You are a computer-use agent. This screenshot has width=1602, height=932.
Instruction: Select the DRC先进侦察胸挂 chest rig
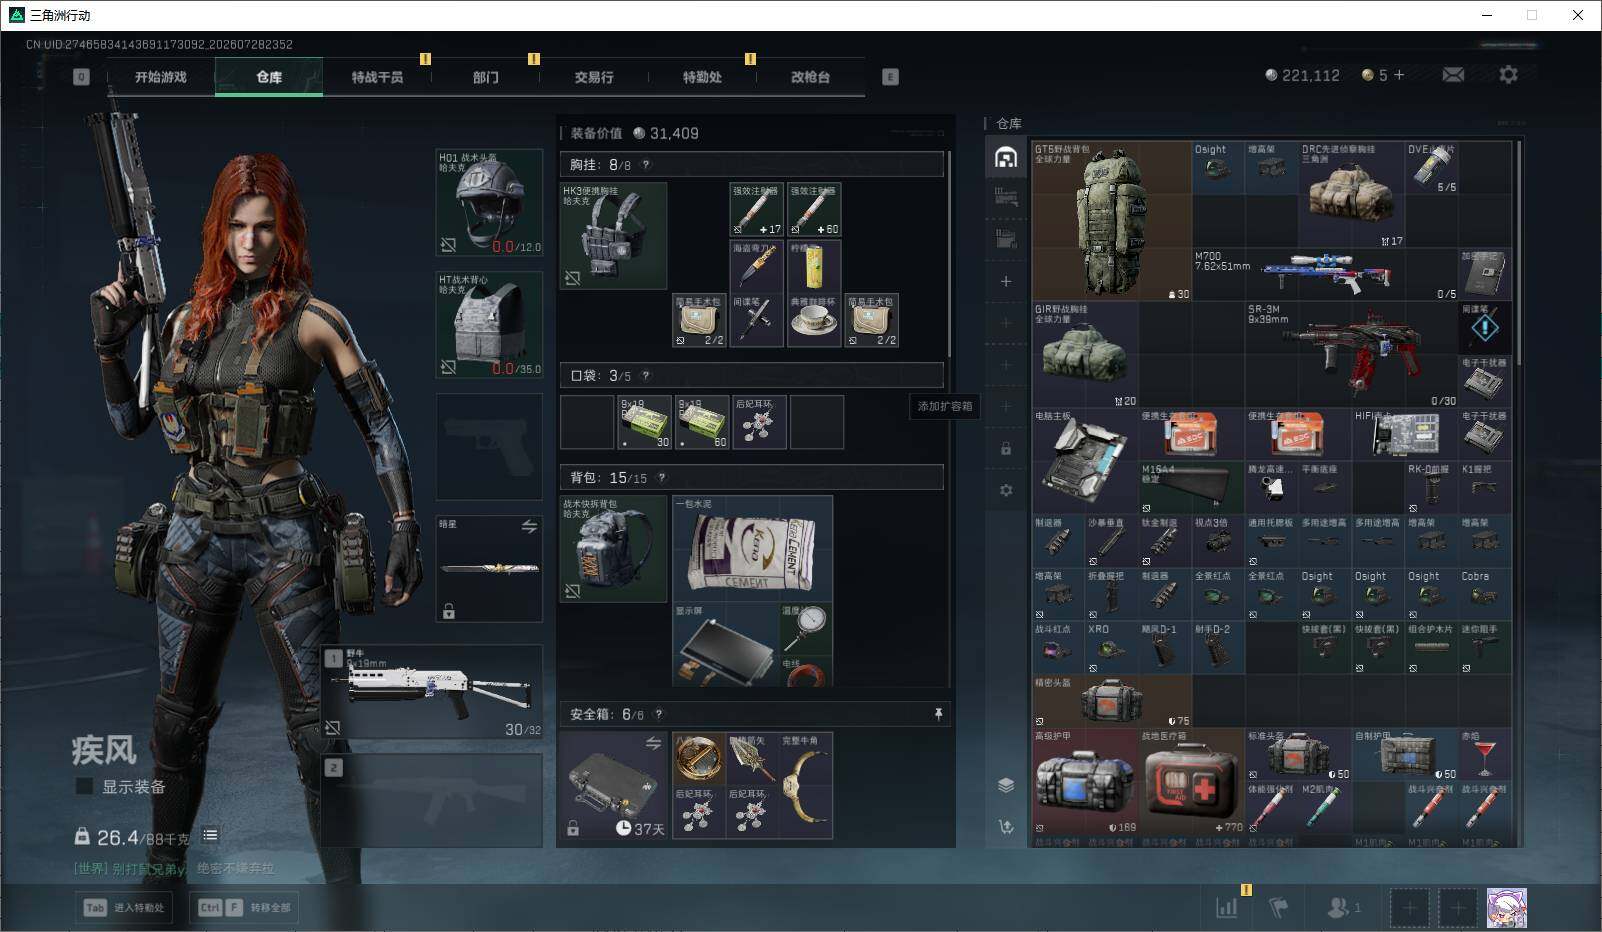tap(1352, 195)
